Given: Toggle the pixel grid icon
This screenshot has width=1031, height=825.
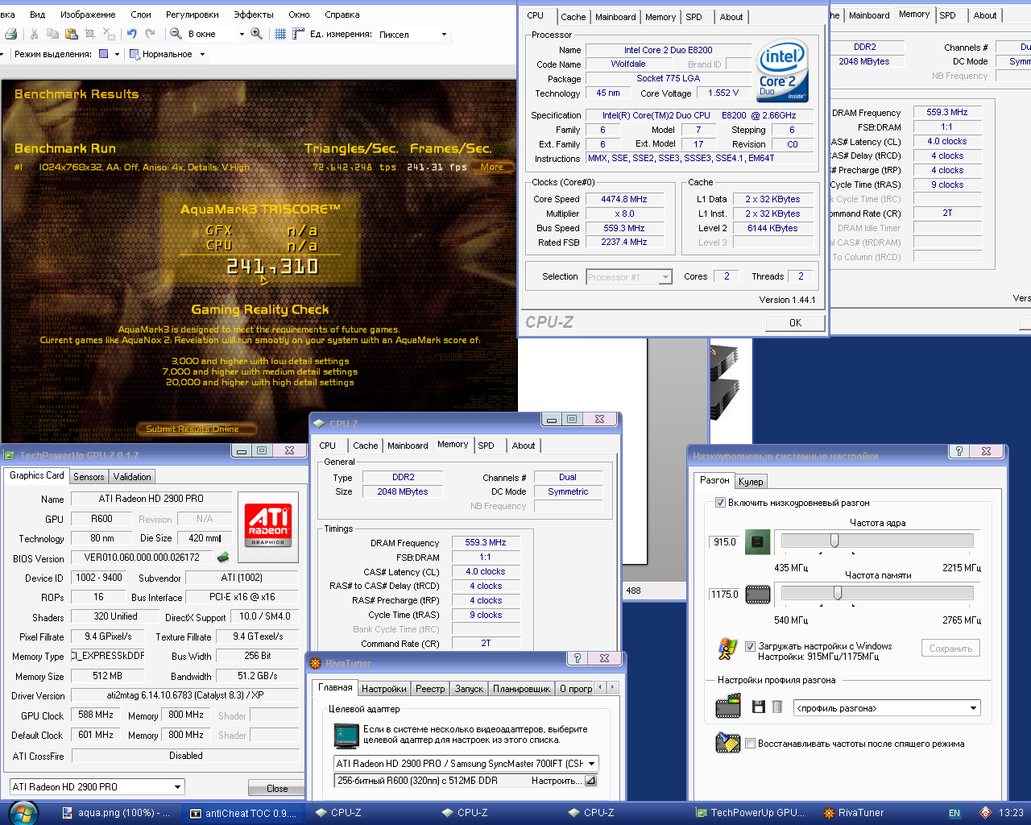Looking at the screenshot, I should click(280, 34).
